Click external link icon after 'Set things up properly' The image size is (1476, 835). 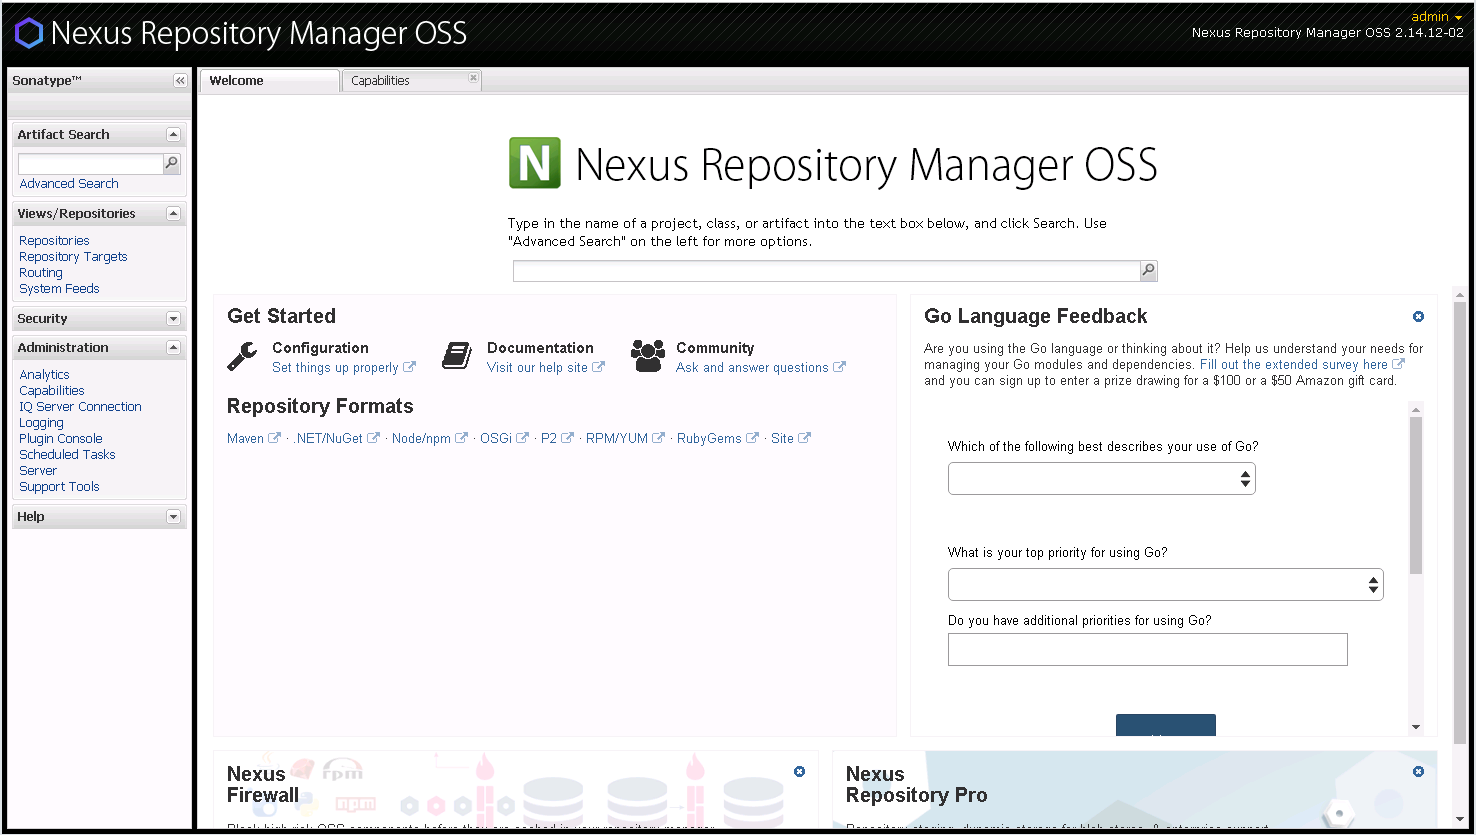409,367
